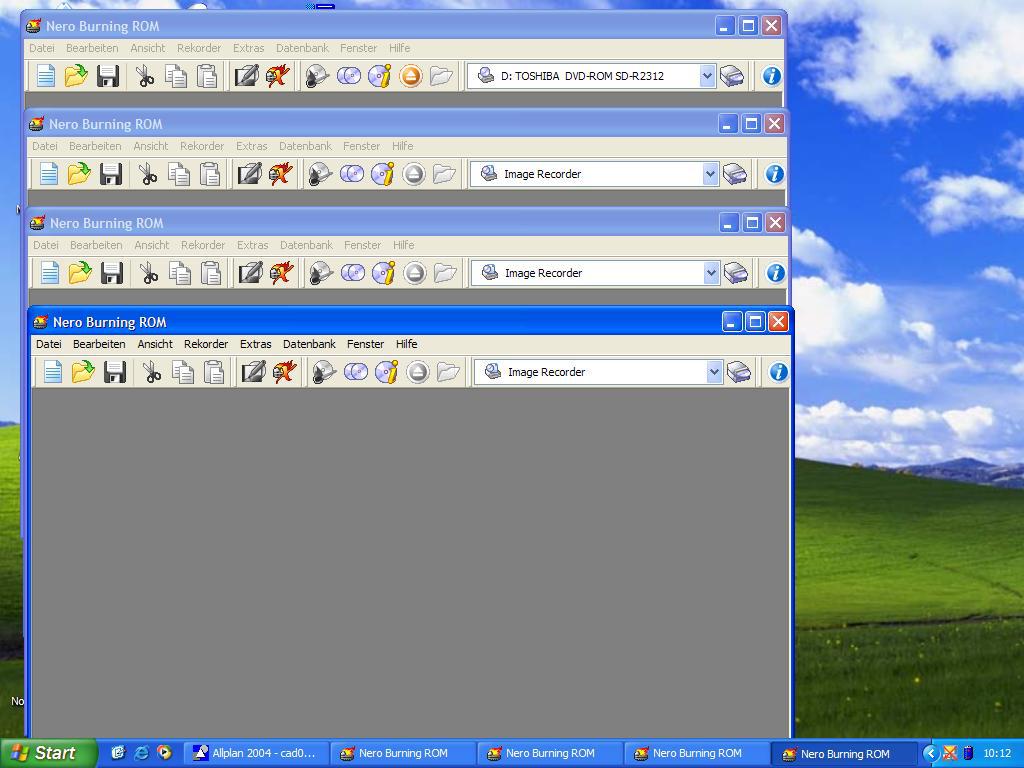Open Extras menu in front Nero window
This screenshot has height=768, width=1024.
coord(255,344)
